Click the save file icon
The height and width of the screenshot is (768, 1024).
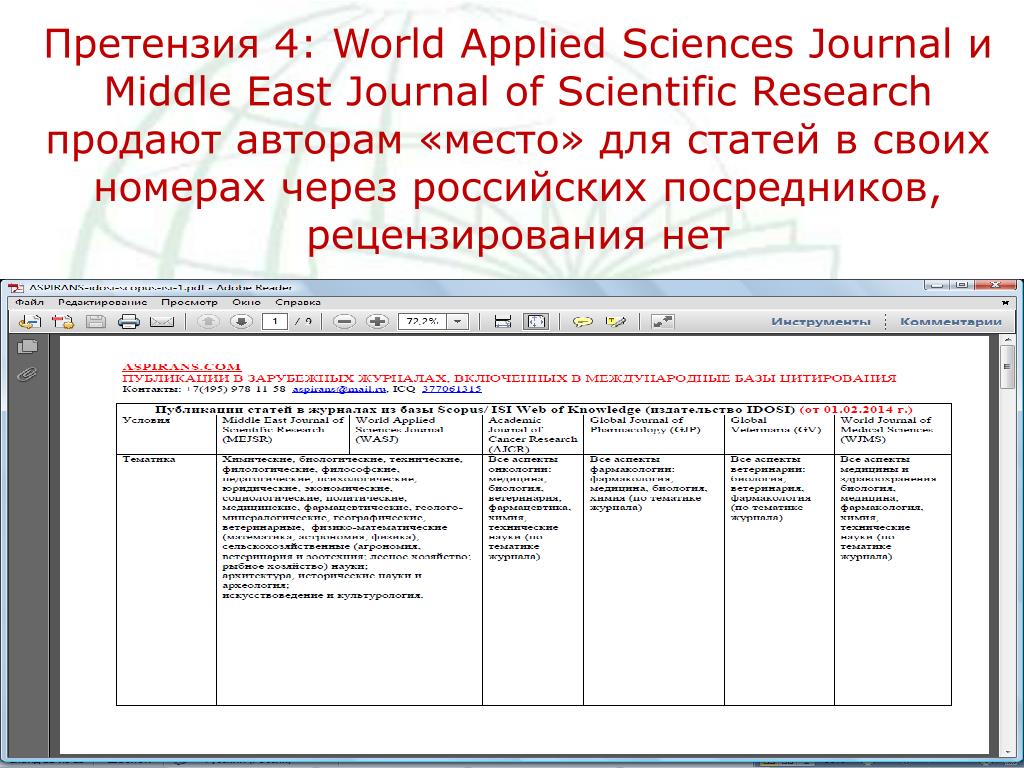coord(96,321)
